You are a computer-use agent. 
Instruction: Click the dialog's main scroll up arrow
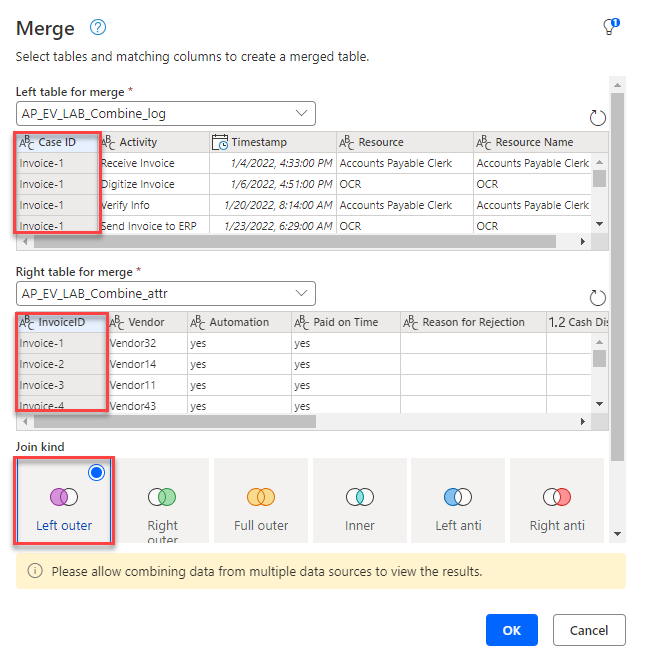(x=617, y=85)
